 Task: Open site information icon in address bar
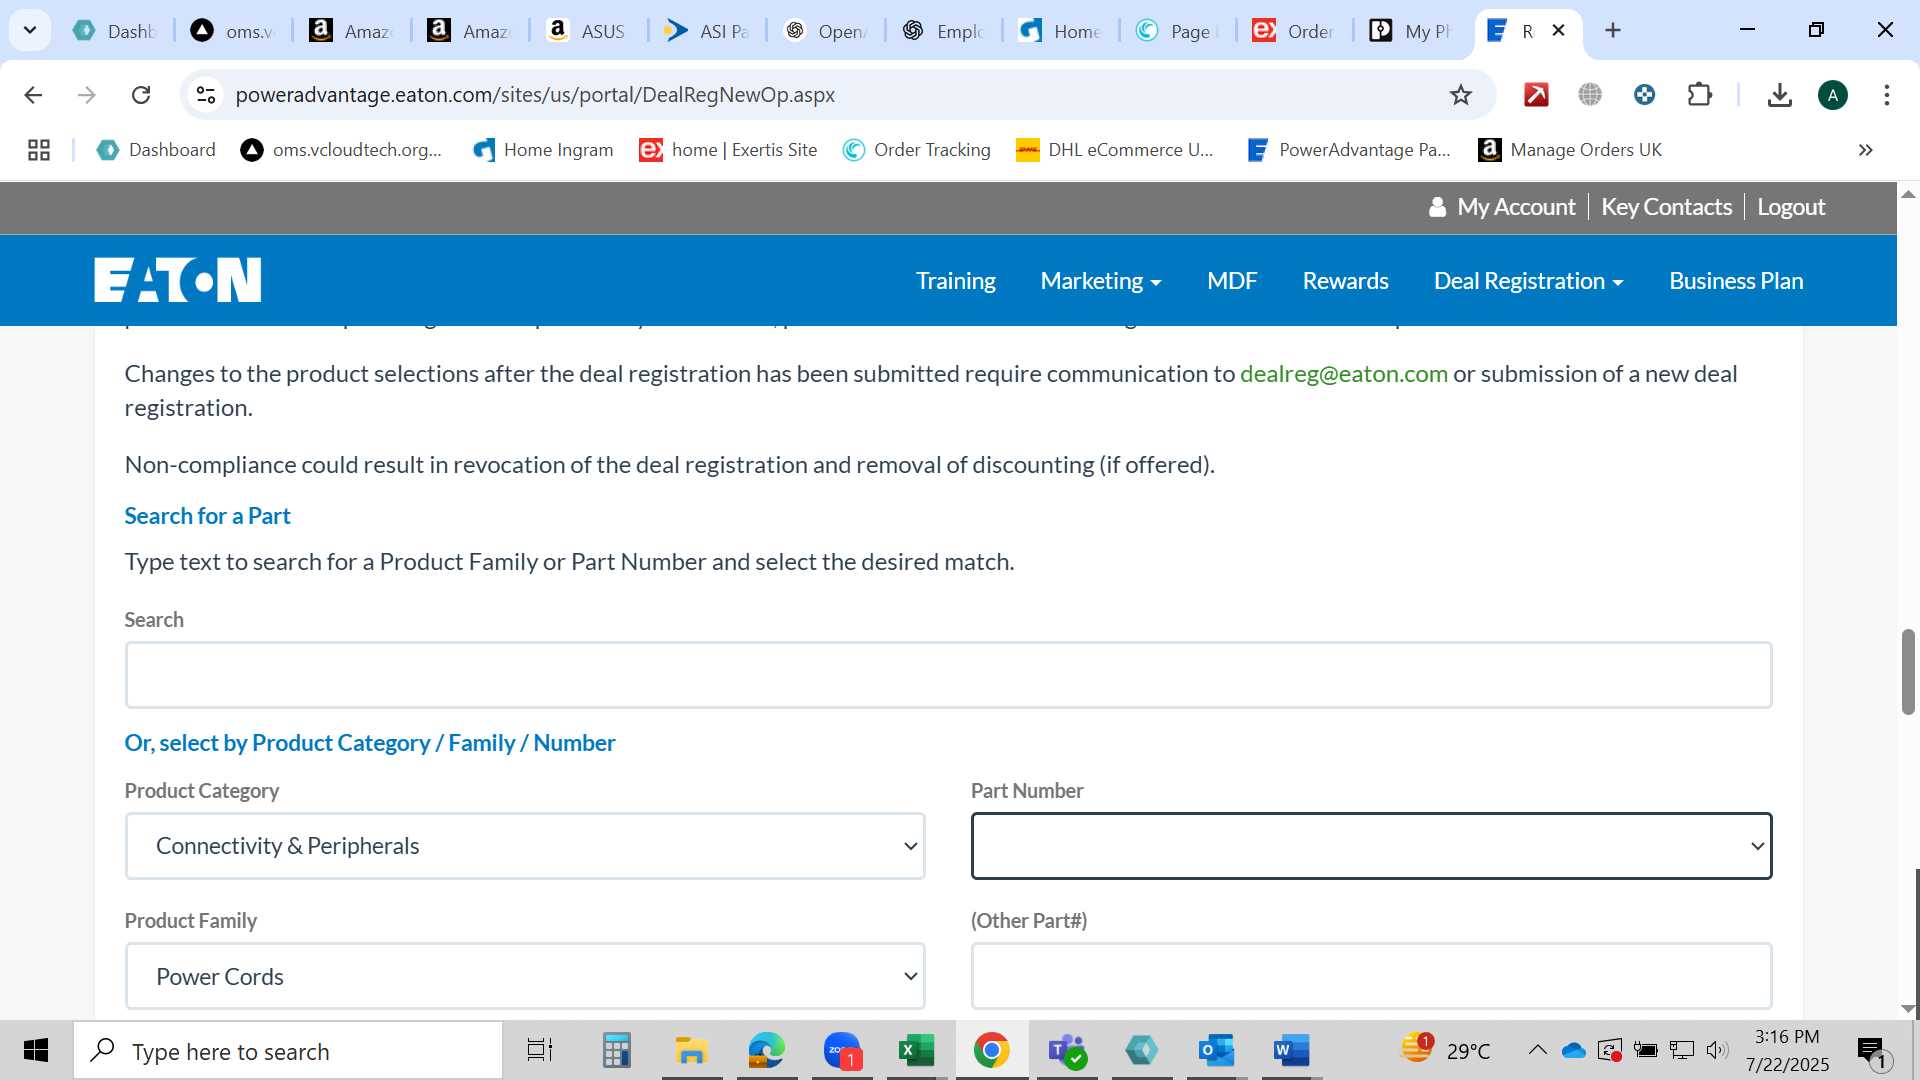[206, 95]
